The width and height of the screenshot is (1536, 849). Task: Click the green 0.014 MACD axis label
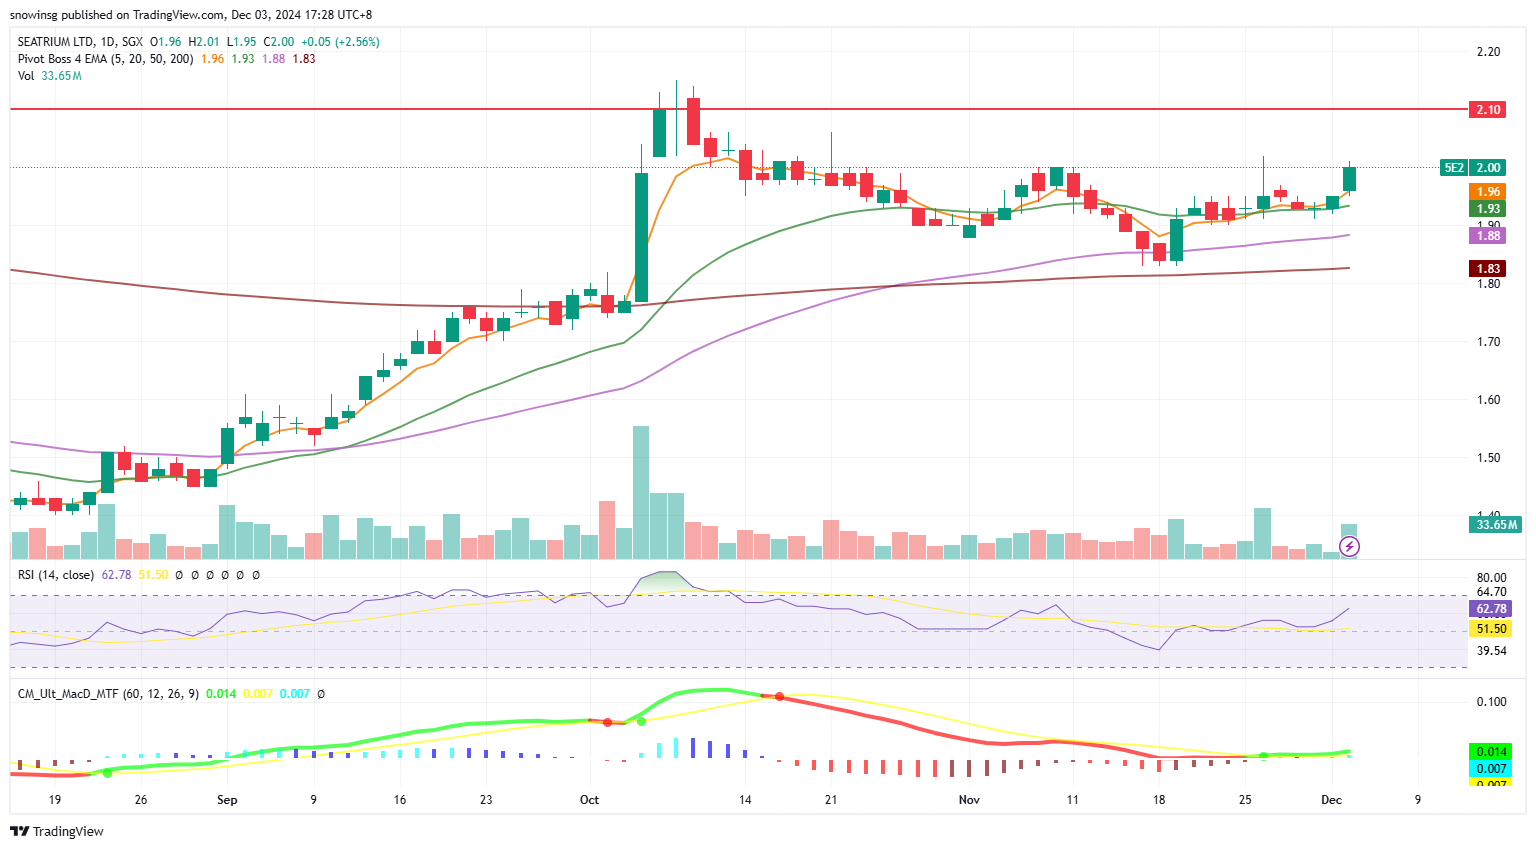[x=1490, y=751]
